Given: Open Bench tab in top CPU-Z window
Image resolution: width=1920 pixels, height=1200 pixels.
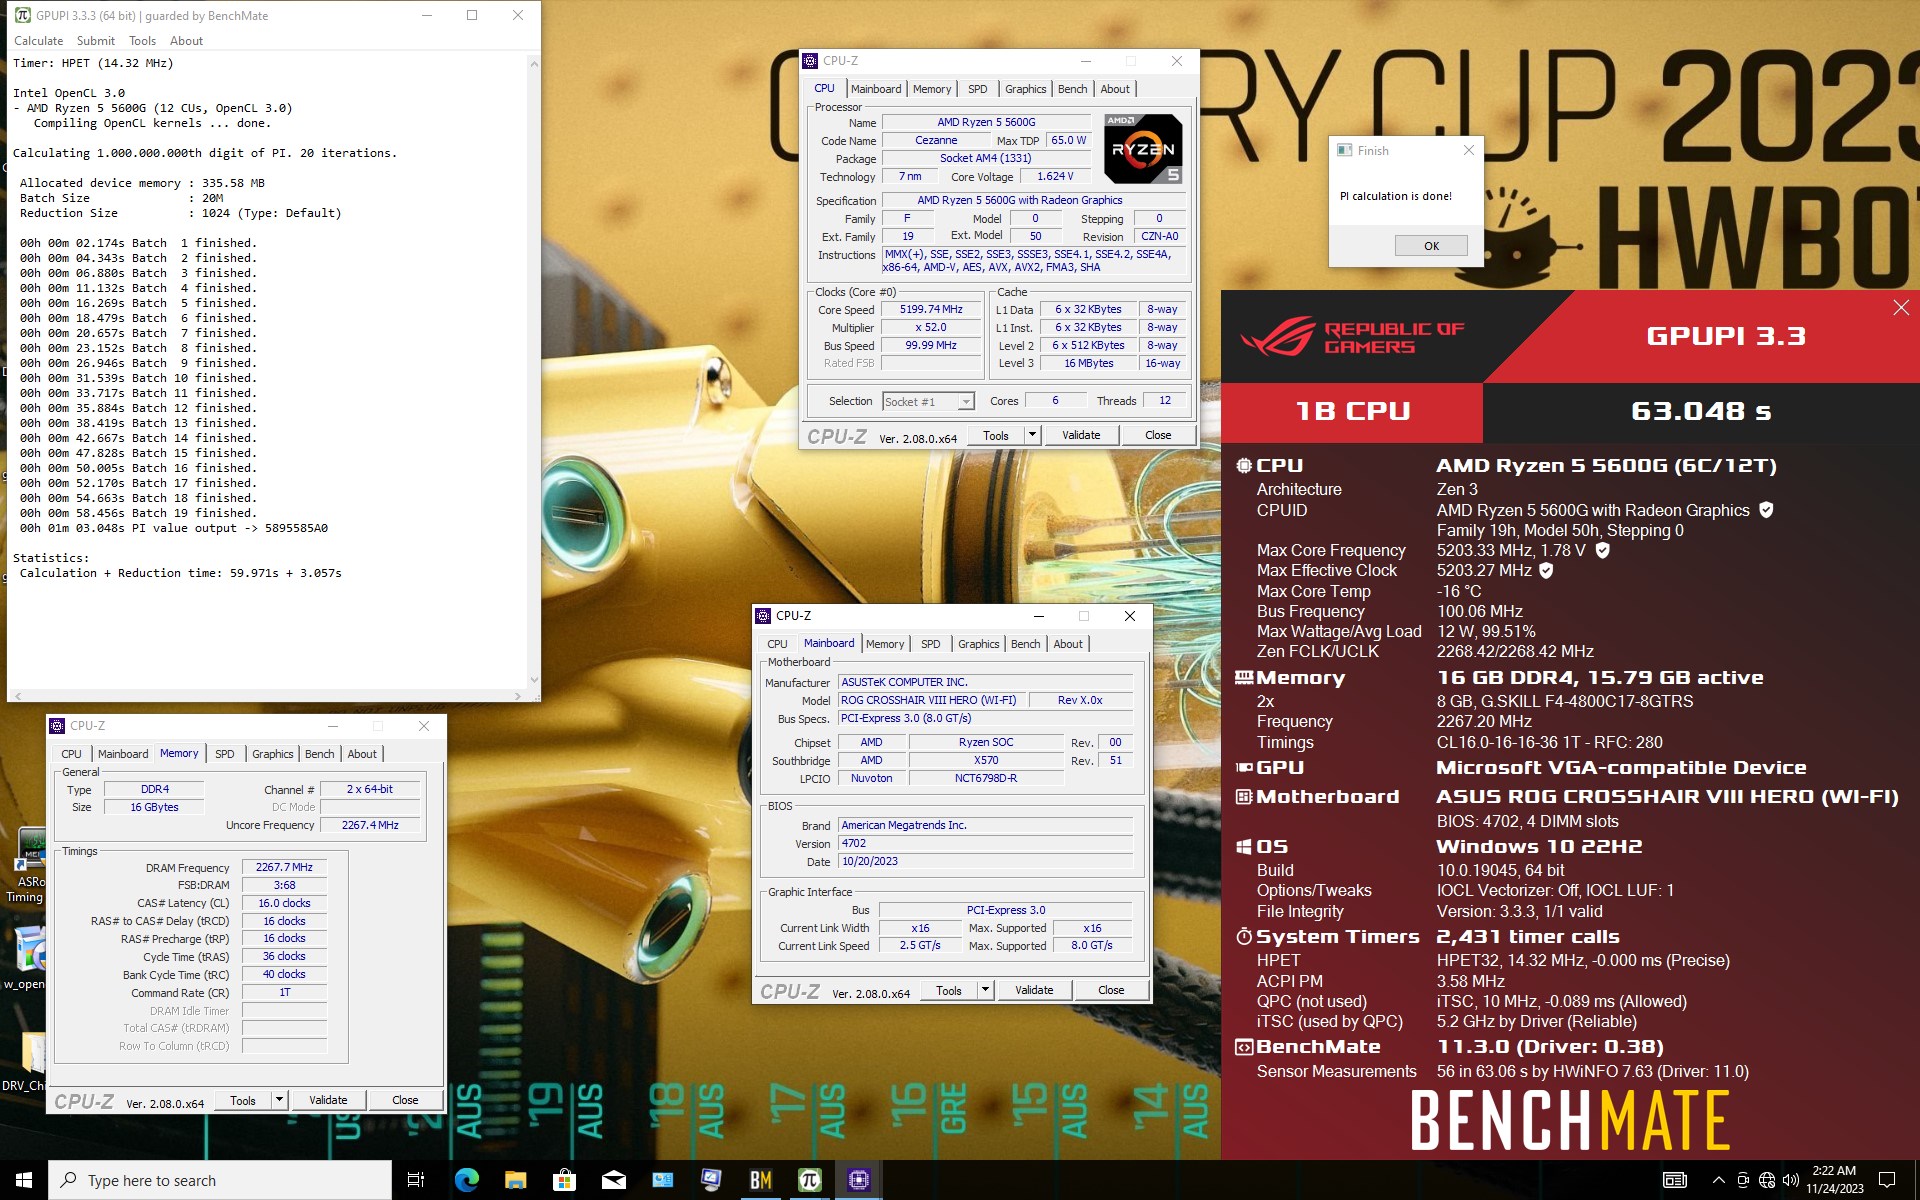Looking at the screenshot, I should 1072,89.
